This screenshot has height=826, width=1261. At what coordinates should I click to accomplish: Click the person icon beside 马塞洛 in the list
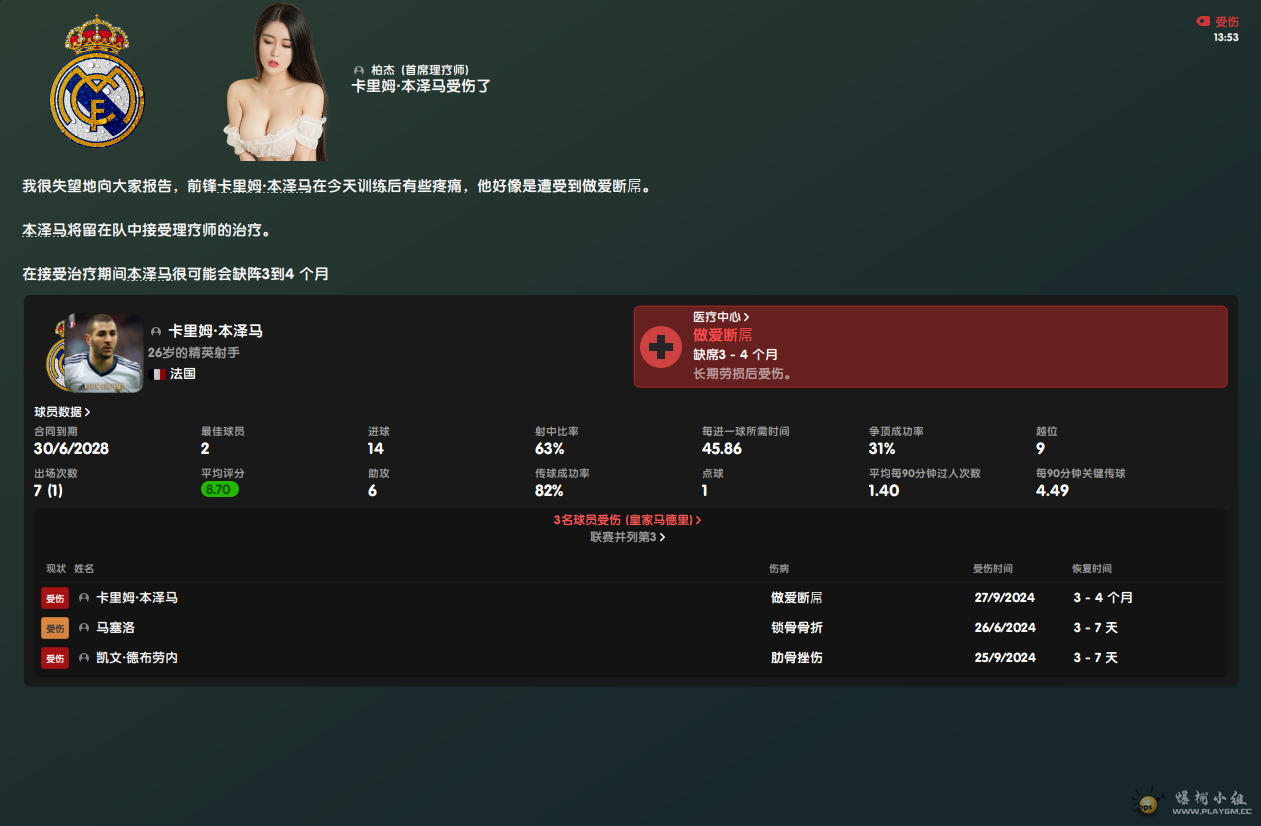click(84, 628)
